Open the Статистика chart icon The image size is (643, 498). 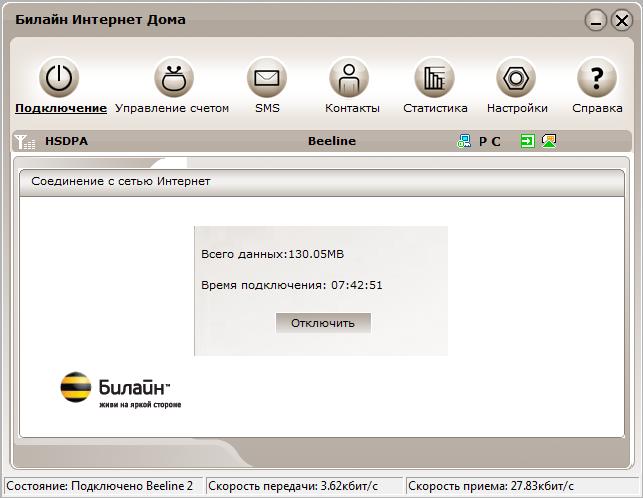pyautogui.click(x=435, y=78)
